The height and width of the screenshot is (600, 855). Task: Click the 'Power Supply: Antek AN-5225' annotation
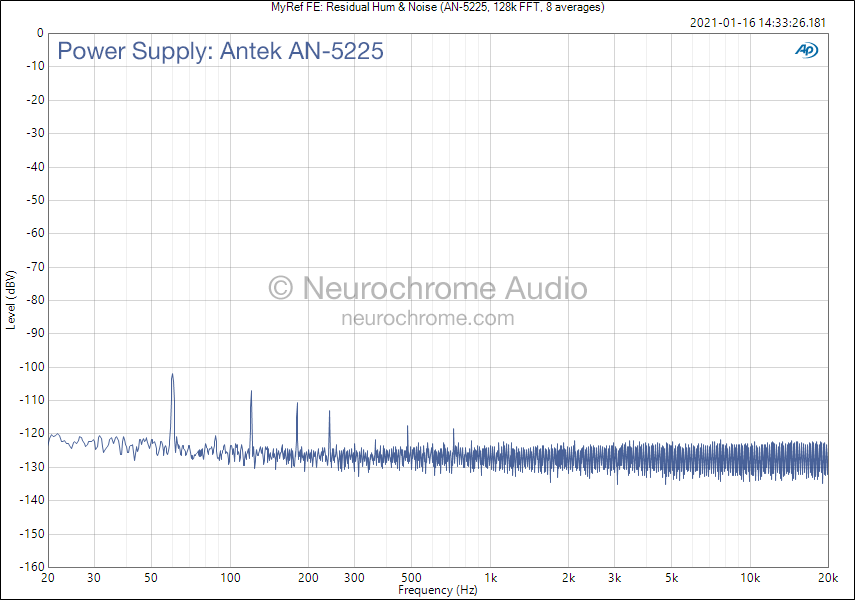coord(220,51)
